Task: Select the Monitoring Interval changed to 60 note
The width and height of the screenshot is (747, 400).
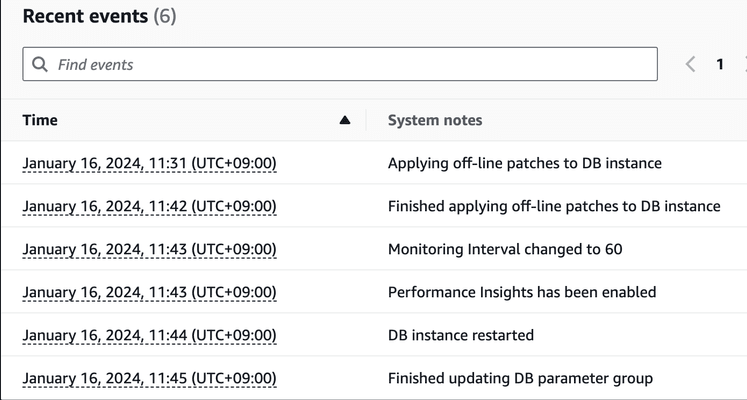Action: coord(505,249)
